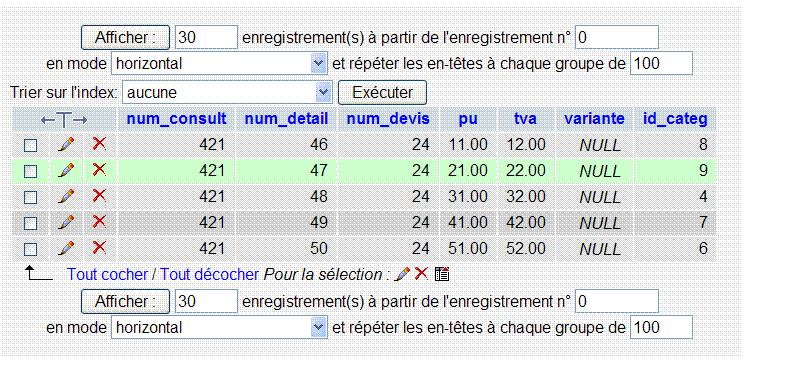Click the red X icon next to Pour la sélection

(421, 273)
